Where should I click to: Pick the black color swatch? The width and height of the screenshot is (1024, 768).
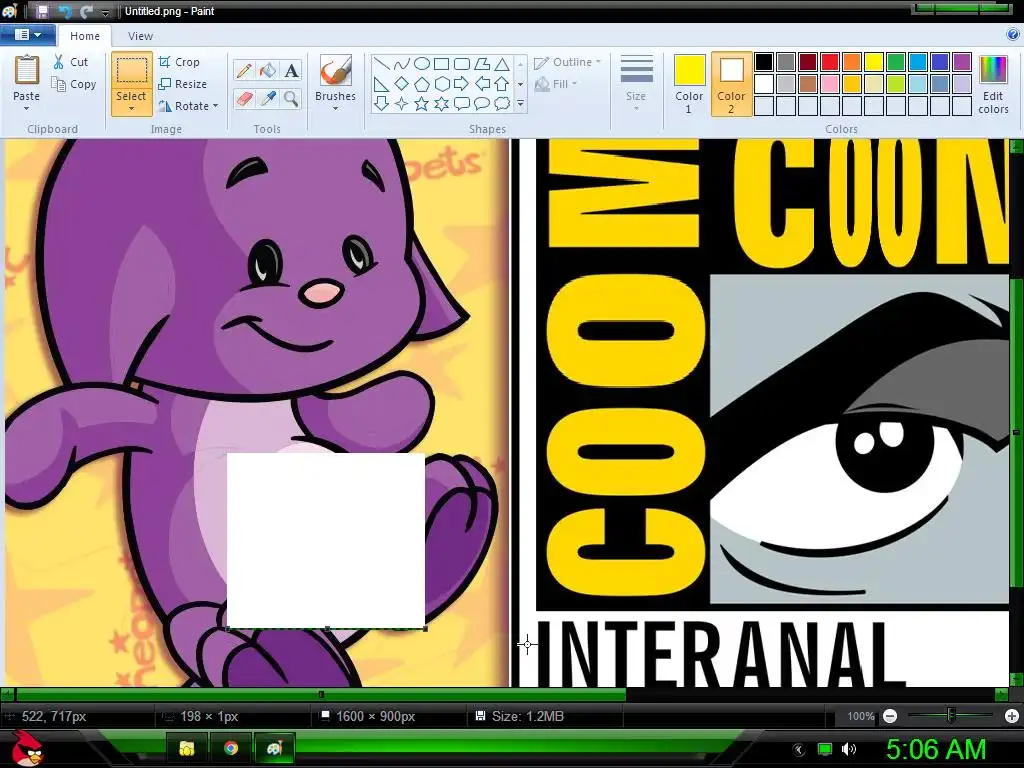[764, 62]
